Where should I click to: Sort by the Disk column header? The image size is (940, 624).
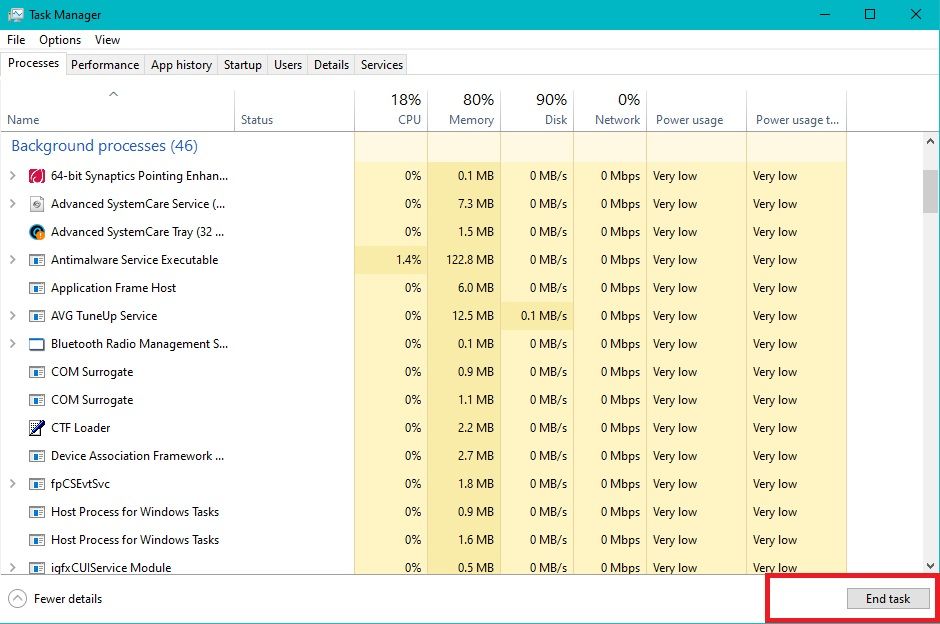click(537, 110)
